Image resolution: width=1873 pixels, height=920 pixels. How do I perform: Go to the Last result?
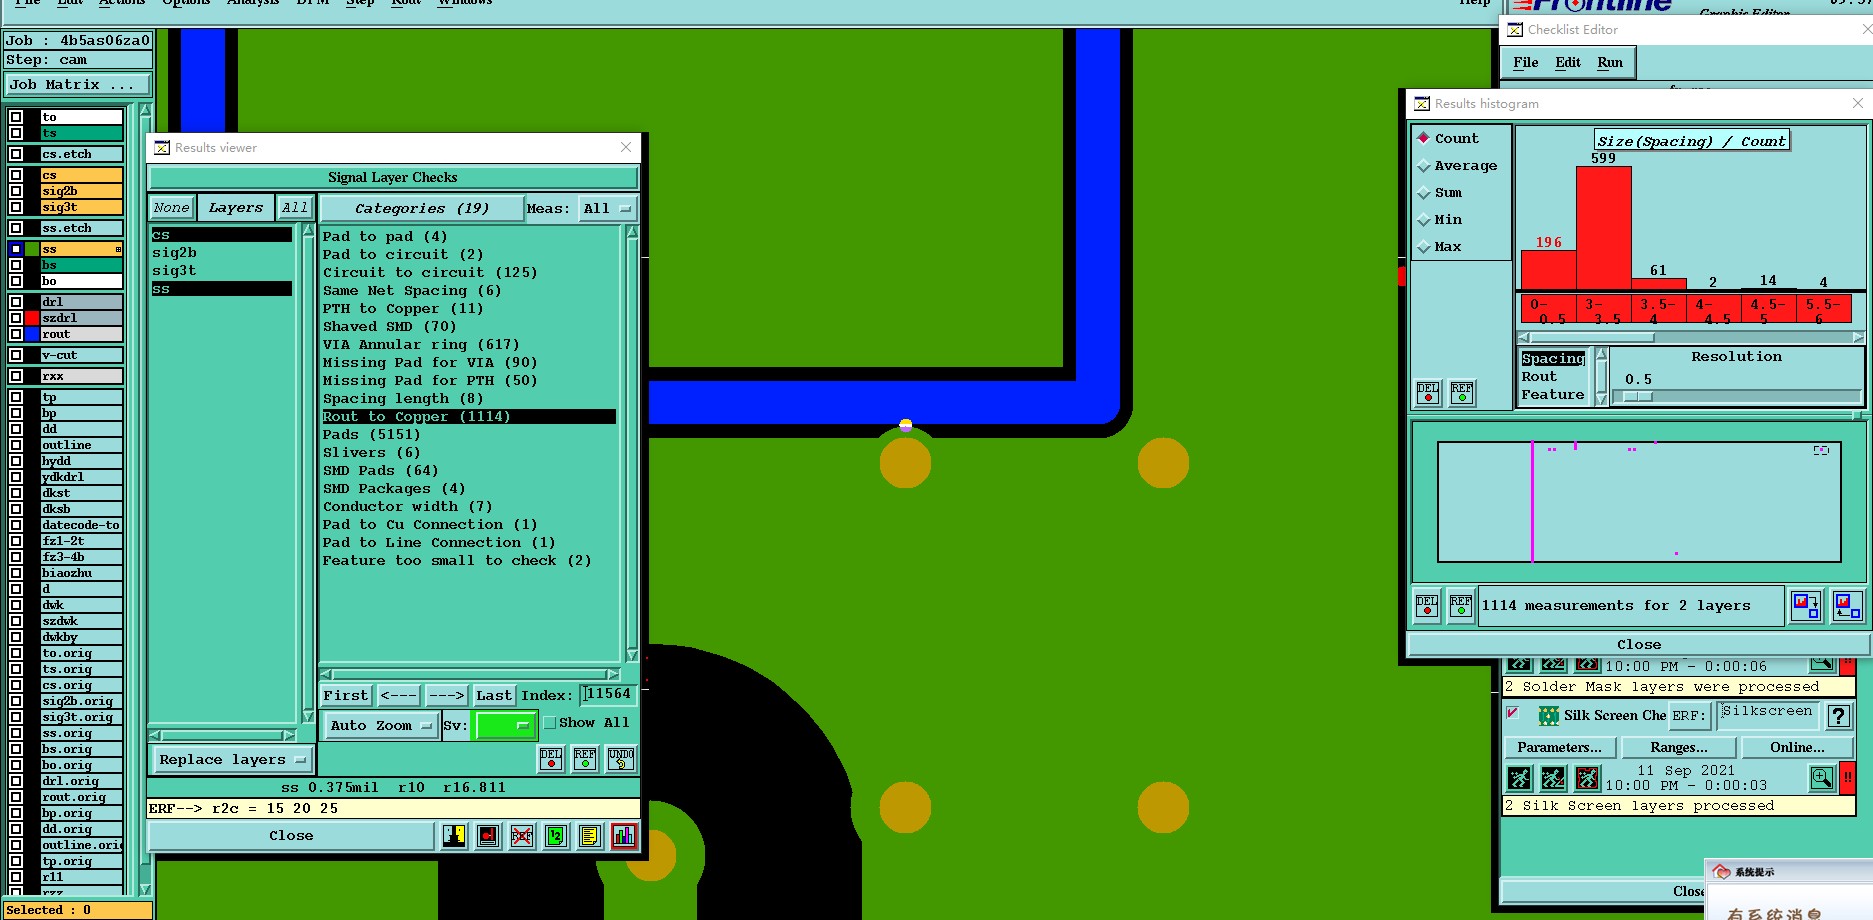pos(493,695)
